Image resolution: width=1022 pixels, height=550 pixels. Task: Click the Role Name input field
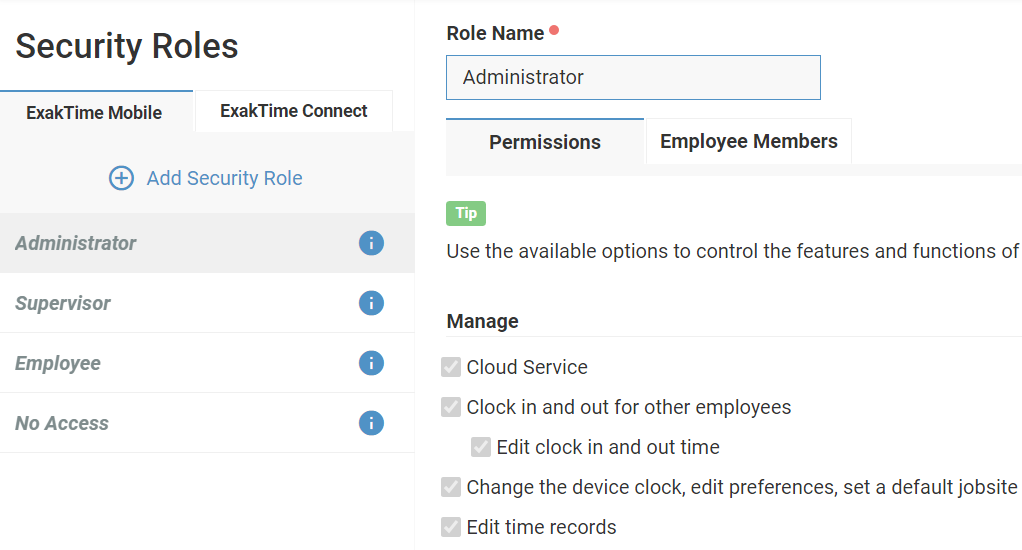click(x=633, y=78)
